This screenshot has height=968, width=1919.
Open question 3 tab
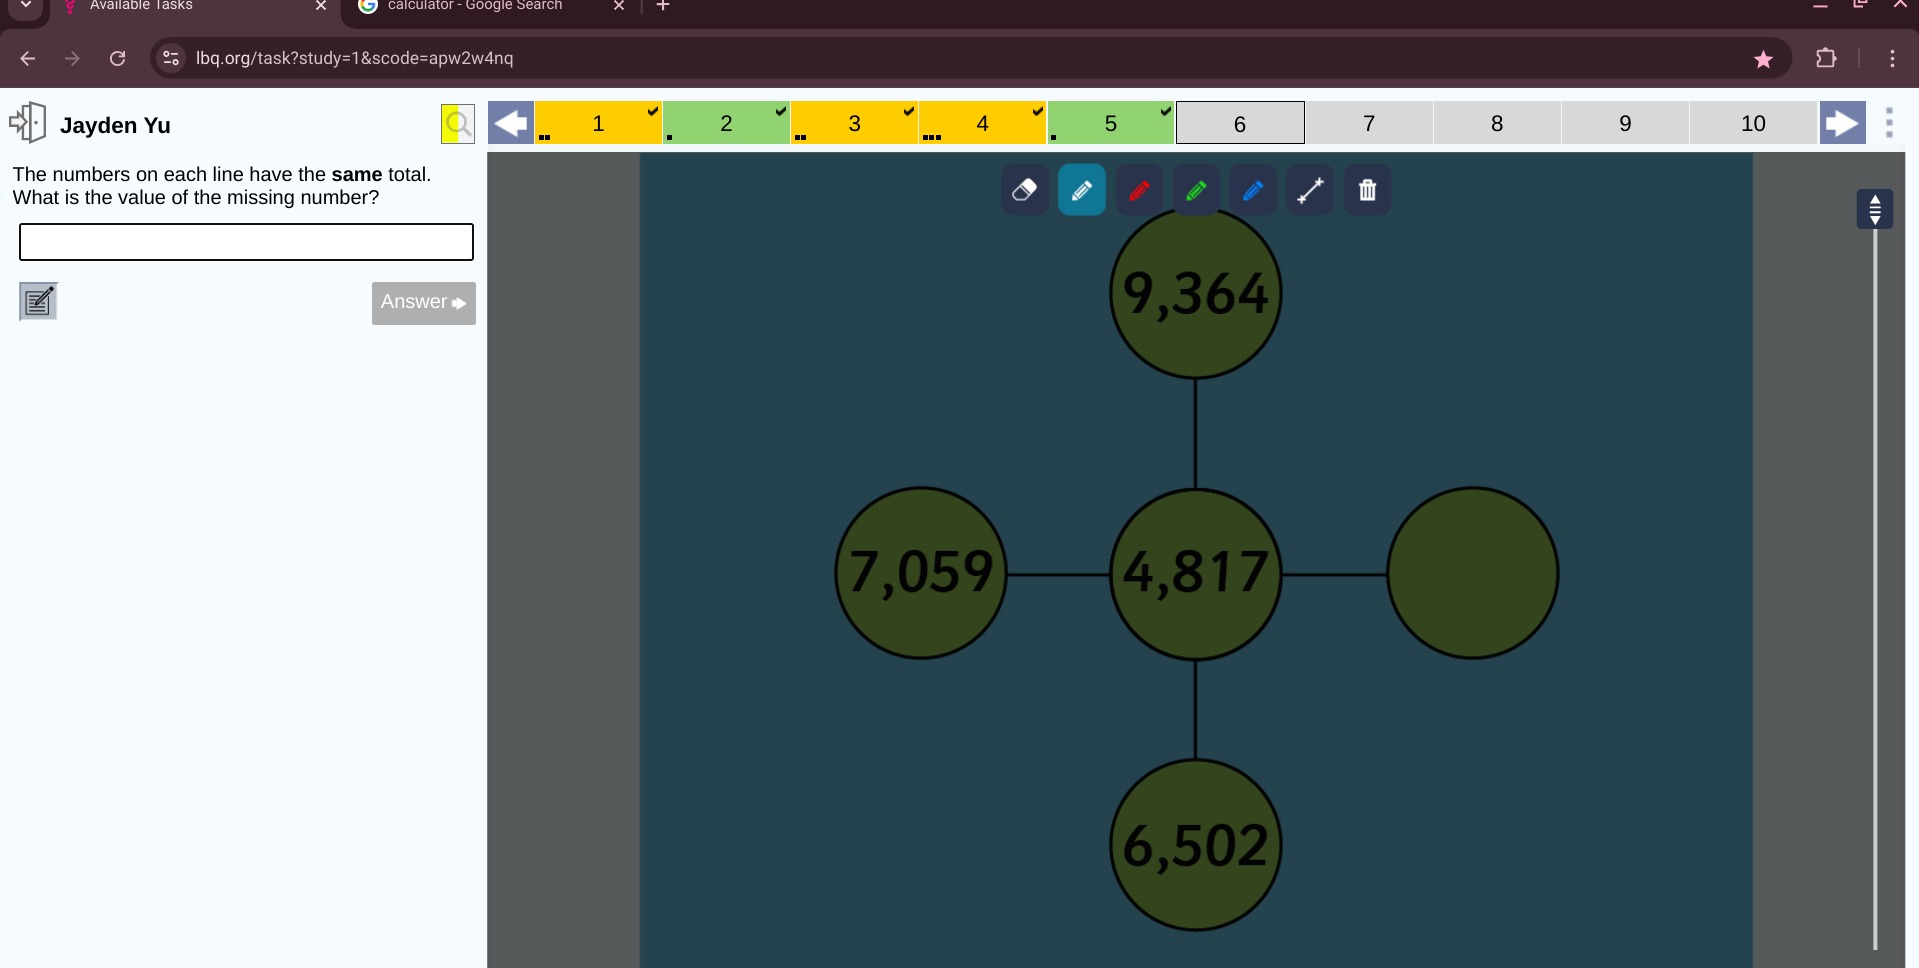(x=854, y=123)
